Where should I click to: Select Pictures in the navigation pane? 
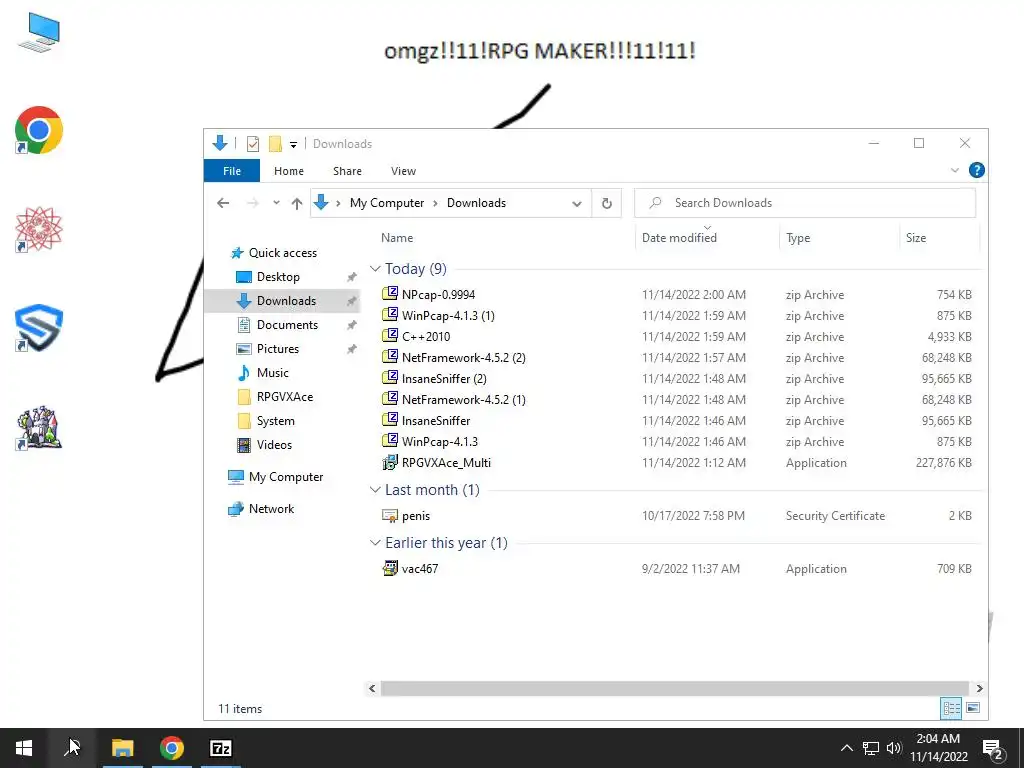click(x=278, y=349)
